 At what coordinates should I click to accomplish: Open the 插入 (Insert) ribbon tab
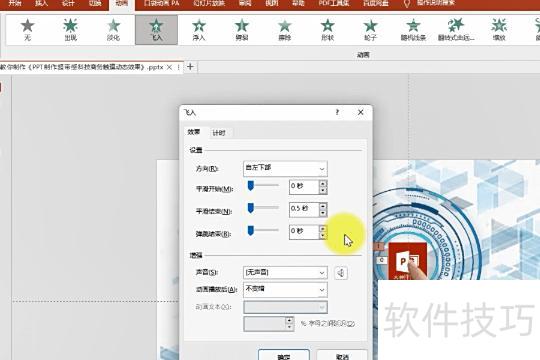tap(41, 3)
